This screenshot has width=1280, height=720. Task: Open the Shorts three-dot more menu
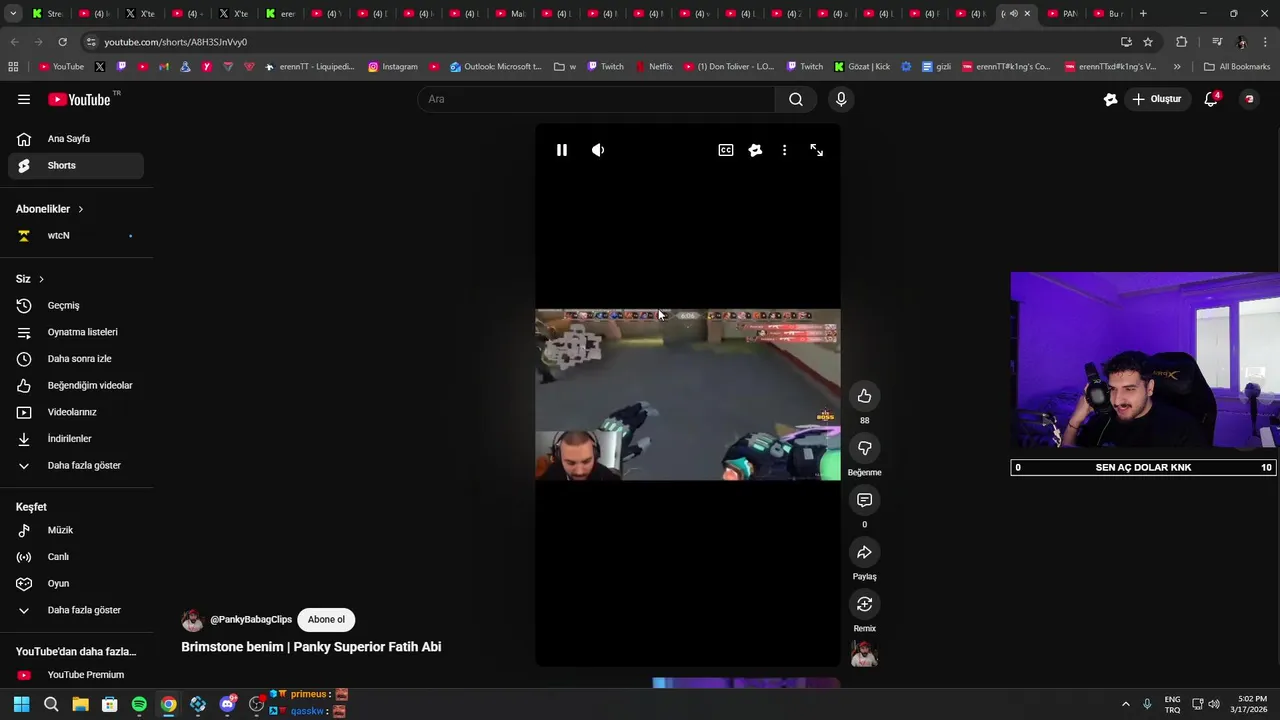point(784,150)
